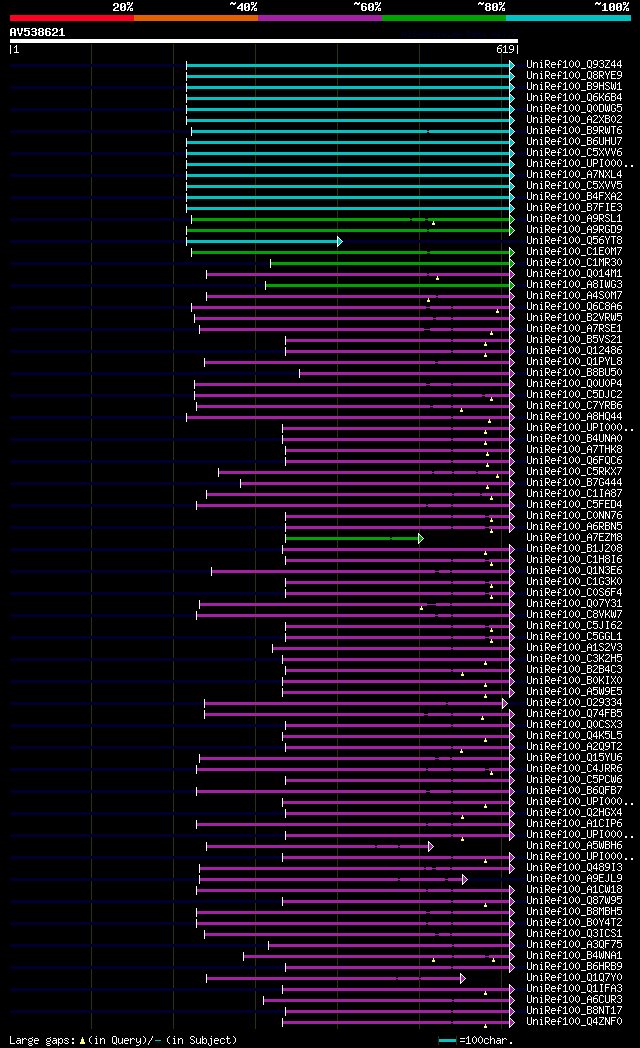Open the UniRef100_Q6K6B4 hit label

tap(574, 98)
